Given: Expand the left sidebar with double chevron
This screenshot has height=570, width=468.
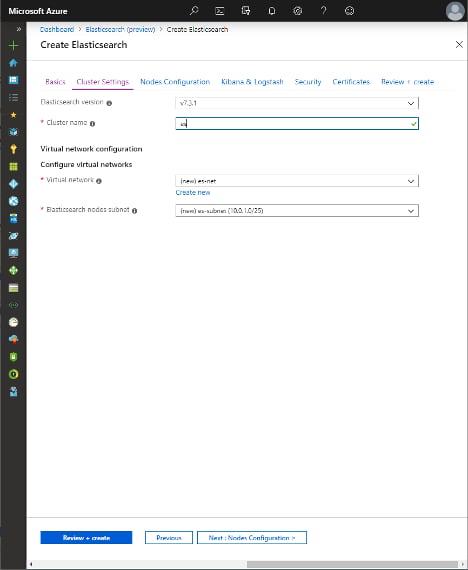Looking at the screenshot, I should (x=19, y=29).
